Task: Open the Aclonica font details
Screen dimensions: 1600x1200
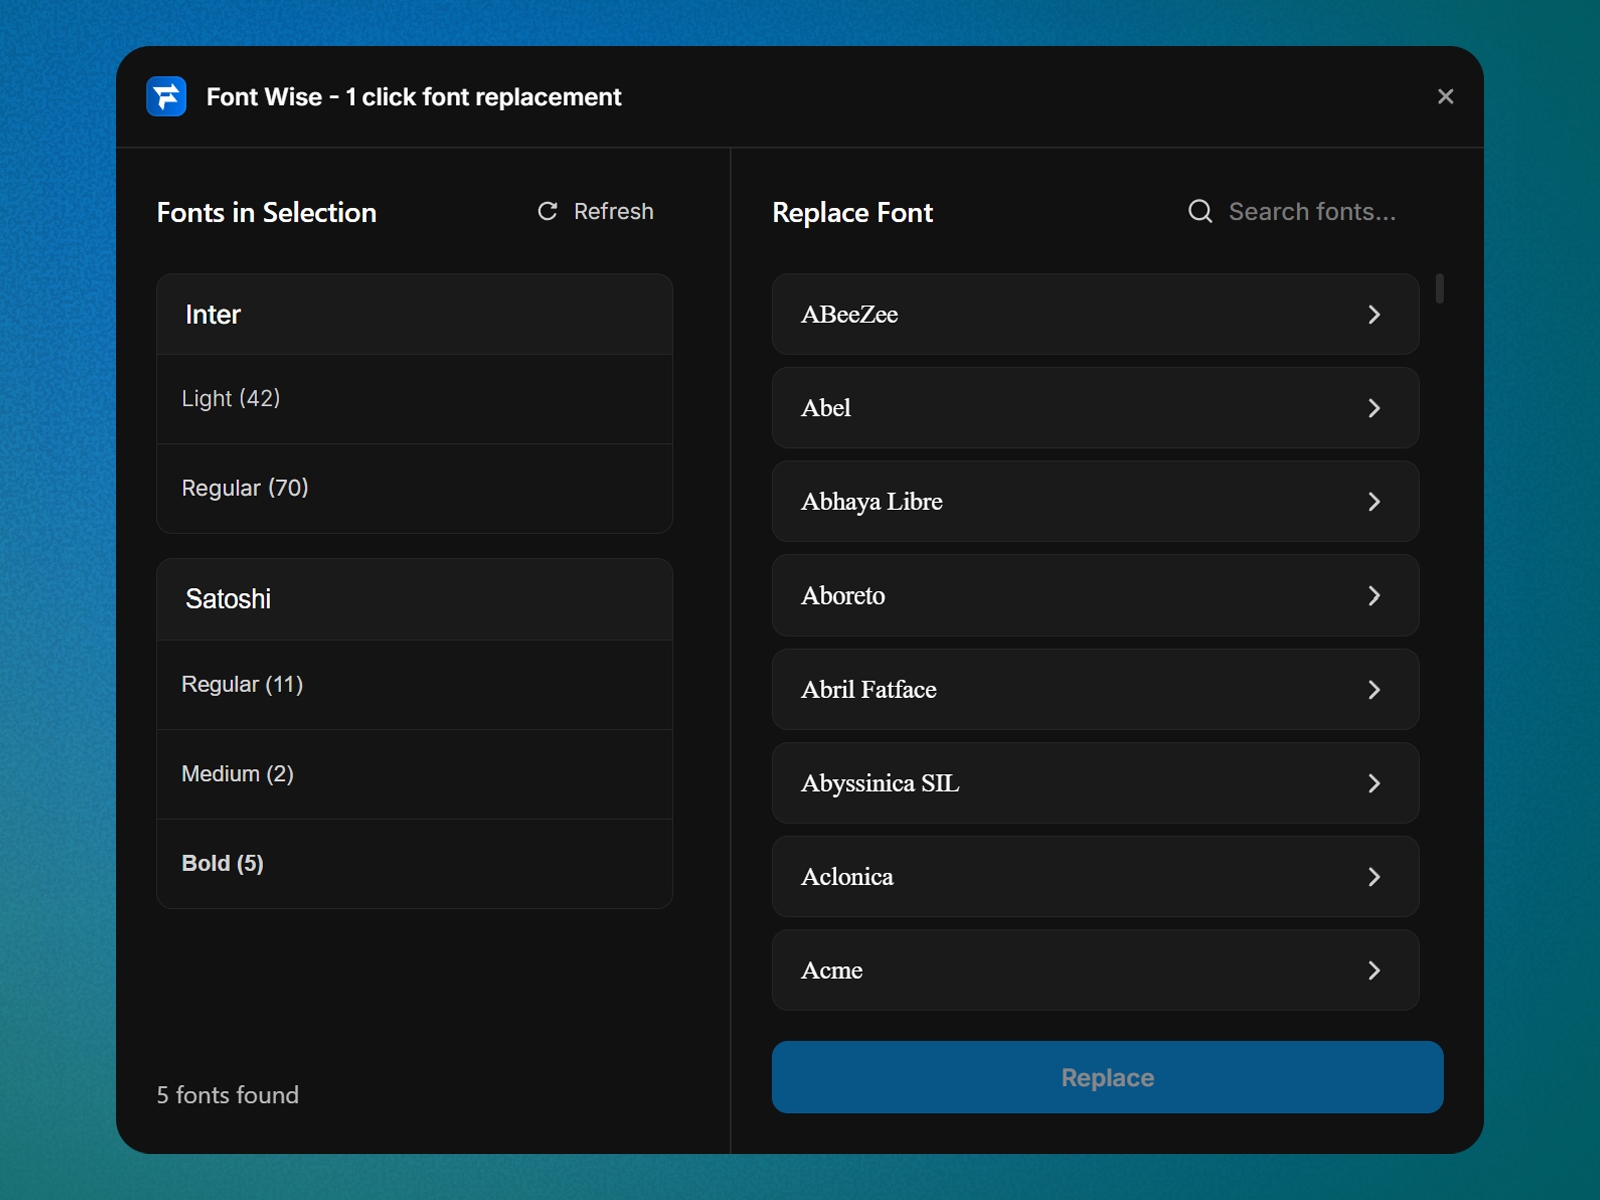Action: pos(1375,877)
